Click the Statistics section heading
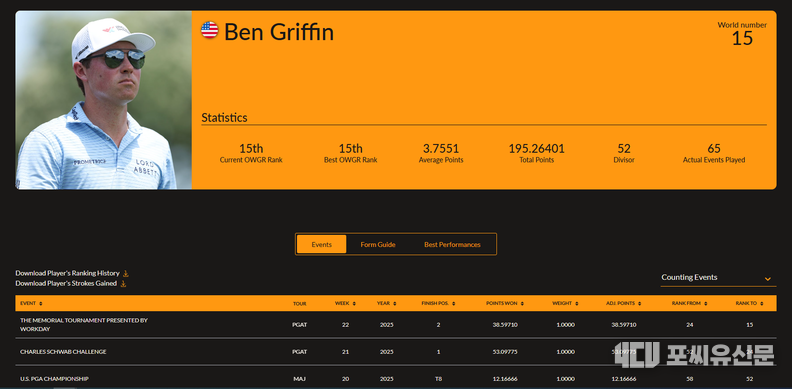This screenshot has height=389, width=792. [224, 118]
